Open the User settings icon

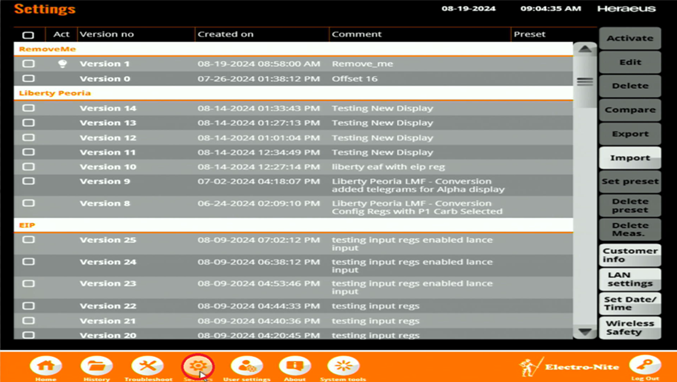point(247,366)
